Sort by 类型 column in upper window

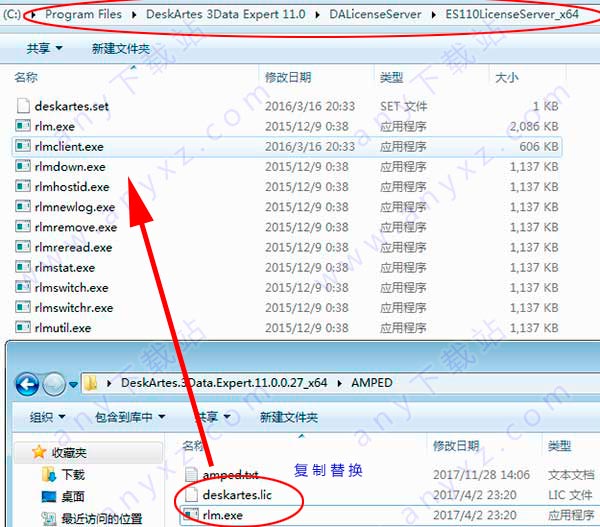pyautogui.click(x=391, y=77)
